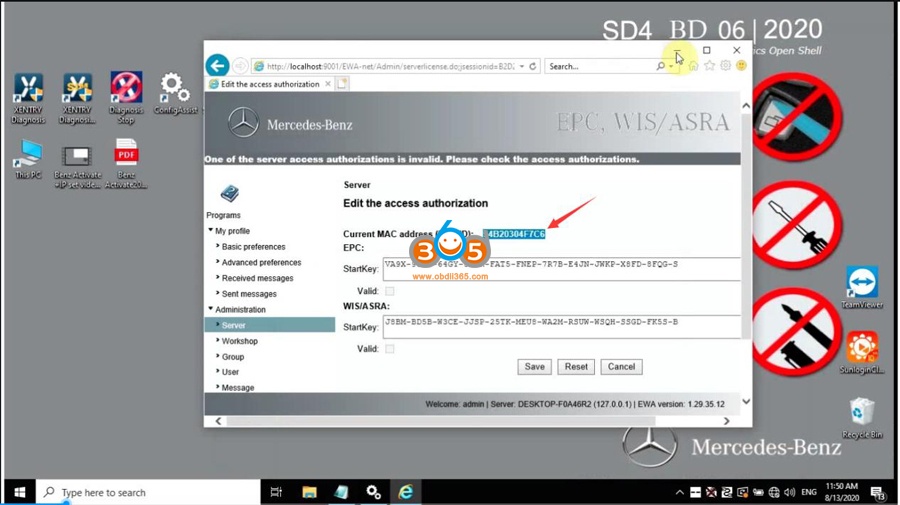The width and height of the screenshot is (900, 505).
Task: Open Diagnosis Stop desktop icon
Action: click(126, 98)
